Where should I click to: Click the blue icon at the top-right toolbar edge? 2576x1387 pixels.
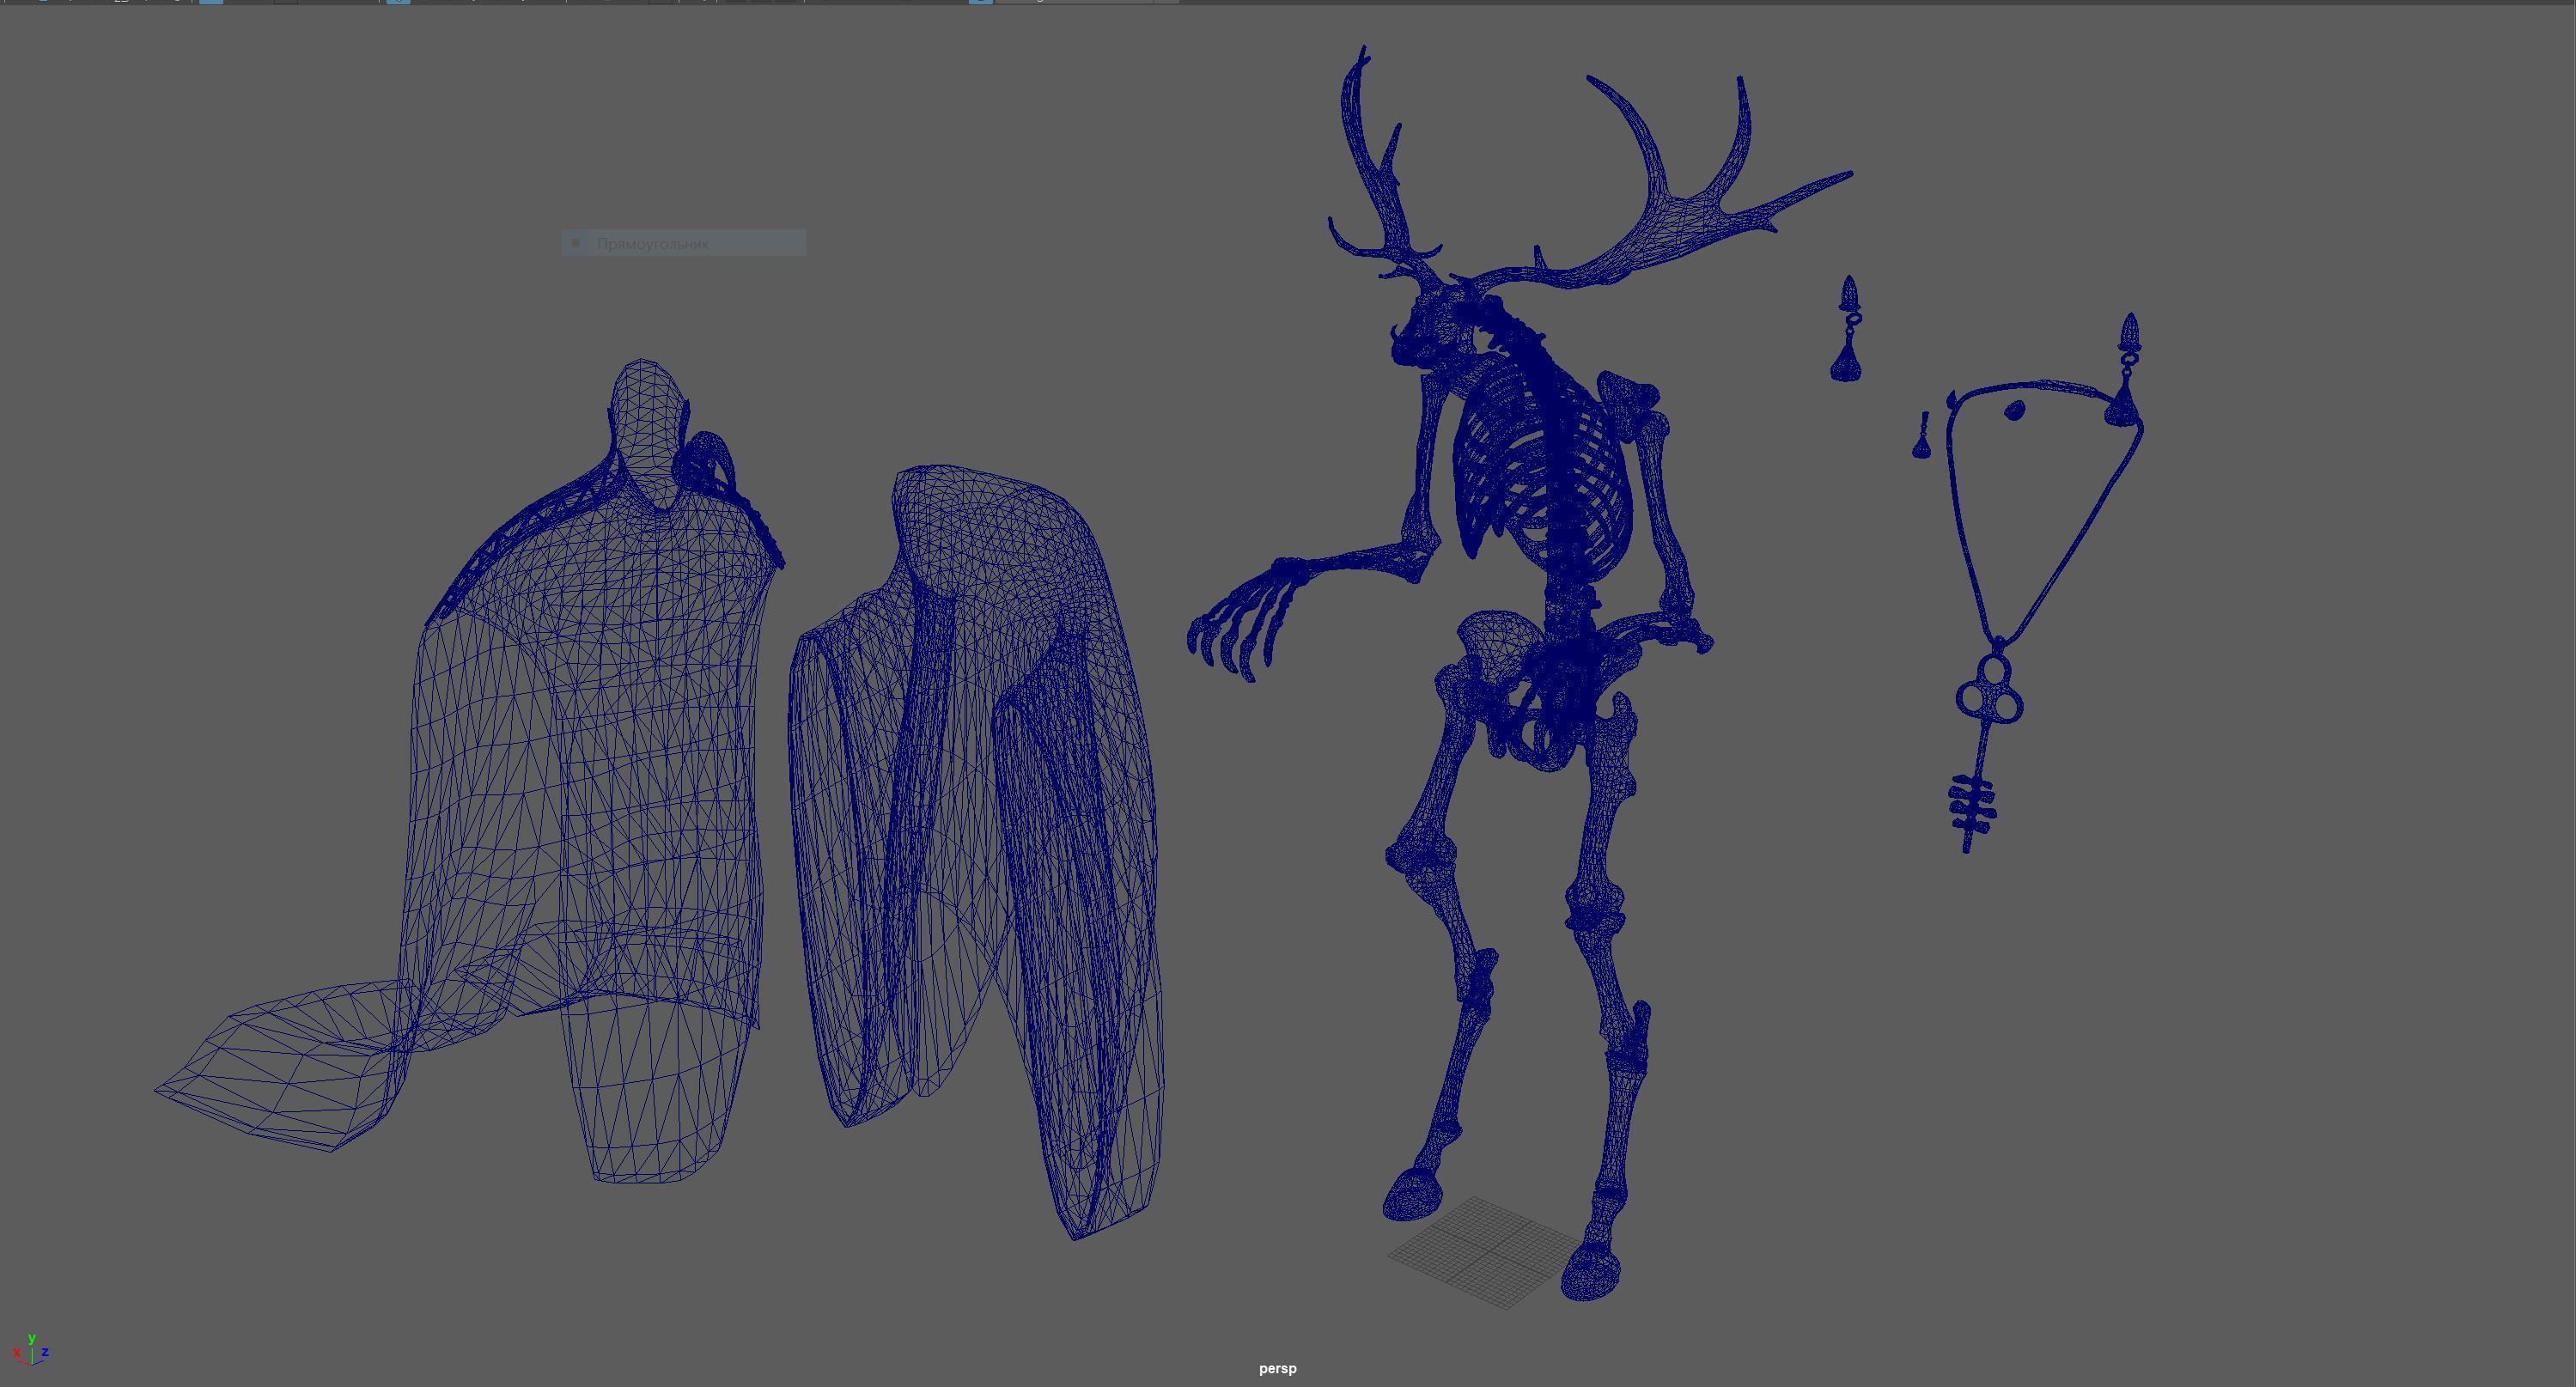pos(981,4)
